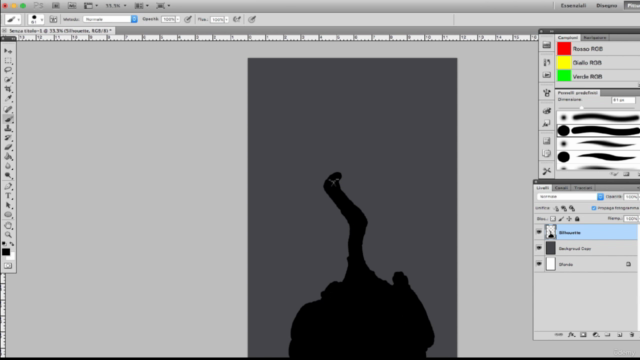Select the Ellipse shape tool
The image size is (640, 360).
click(x=8, y=215)
